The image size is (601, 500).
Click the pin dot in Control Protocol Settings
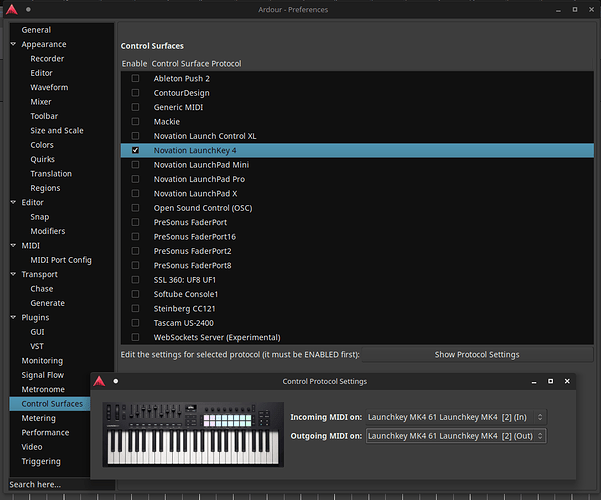[116, 381]
